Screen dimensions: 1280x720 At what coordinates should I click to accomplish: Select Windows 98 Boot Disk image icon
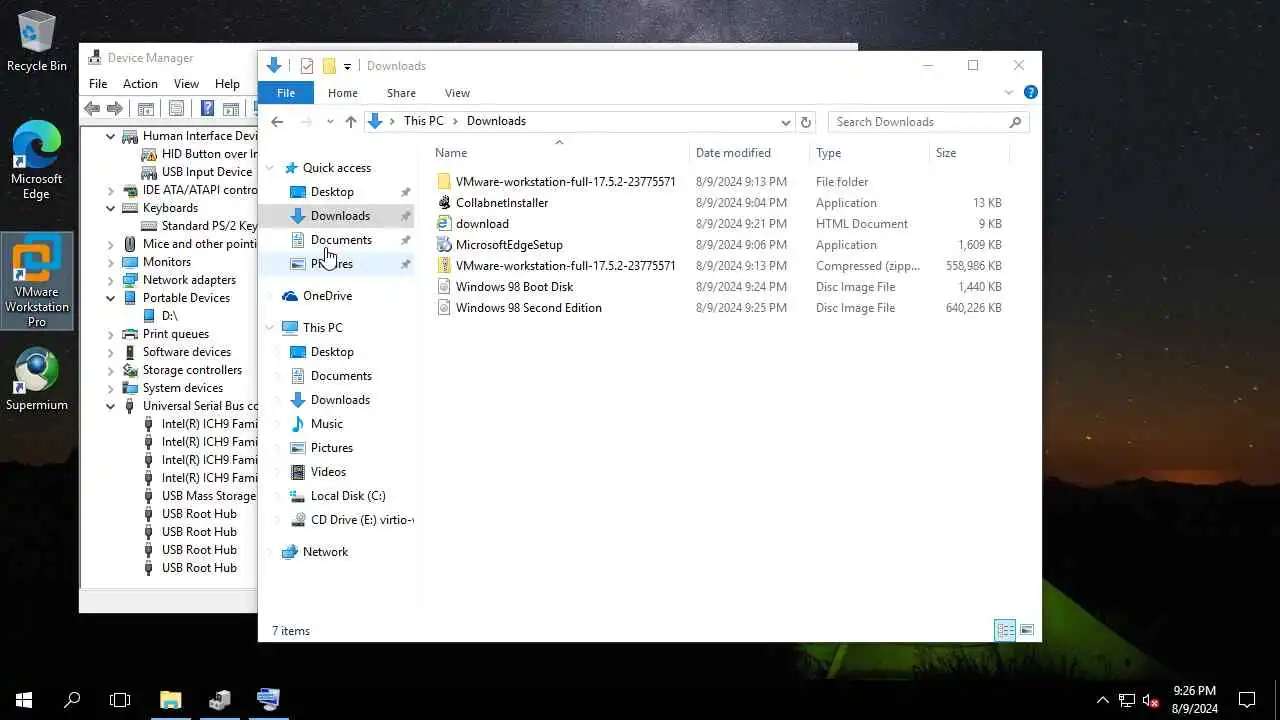coord(445,287)
